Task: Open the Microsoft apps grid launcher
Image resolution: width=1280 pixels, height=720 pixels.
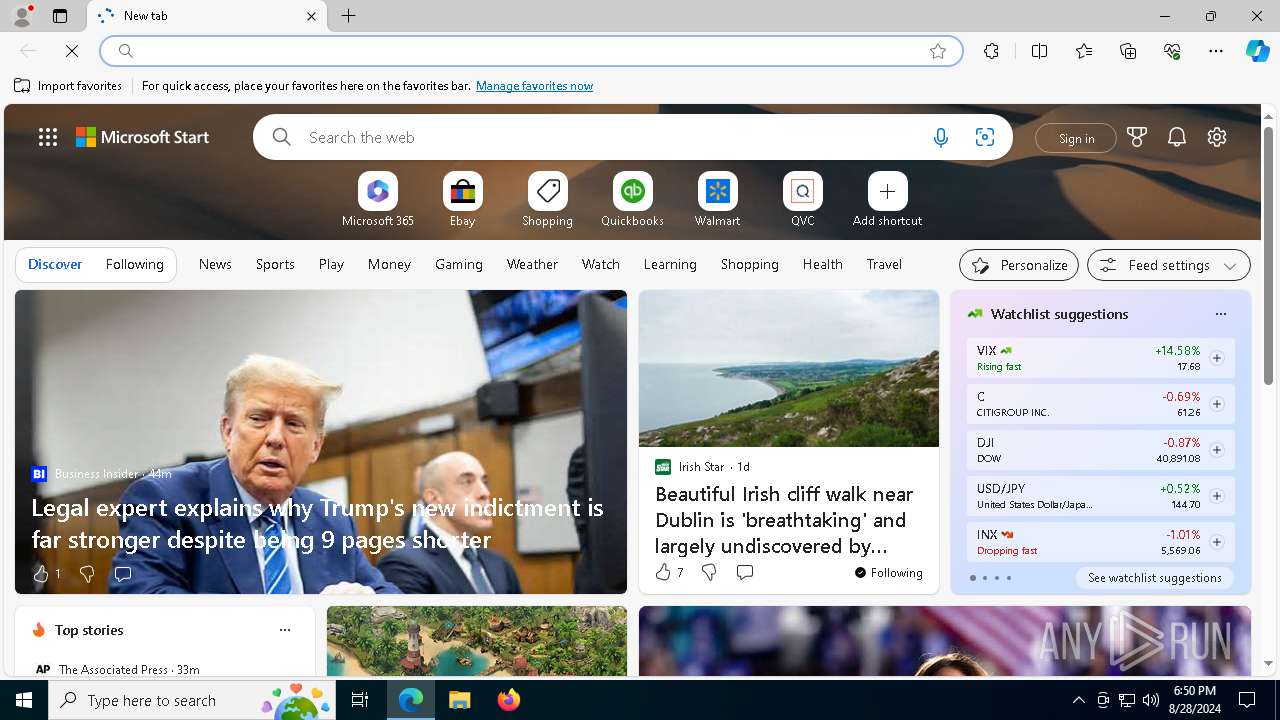Action: [48, 138]
